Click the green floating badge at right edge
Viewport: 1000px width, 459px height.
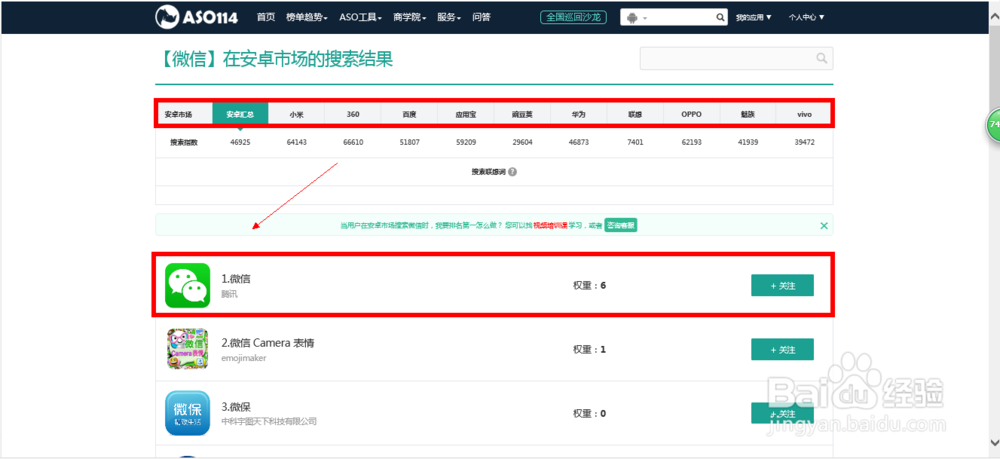tap(994, 125)
